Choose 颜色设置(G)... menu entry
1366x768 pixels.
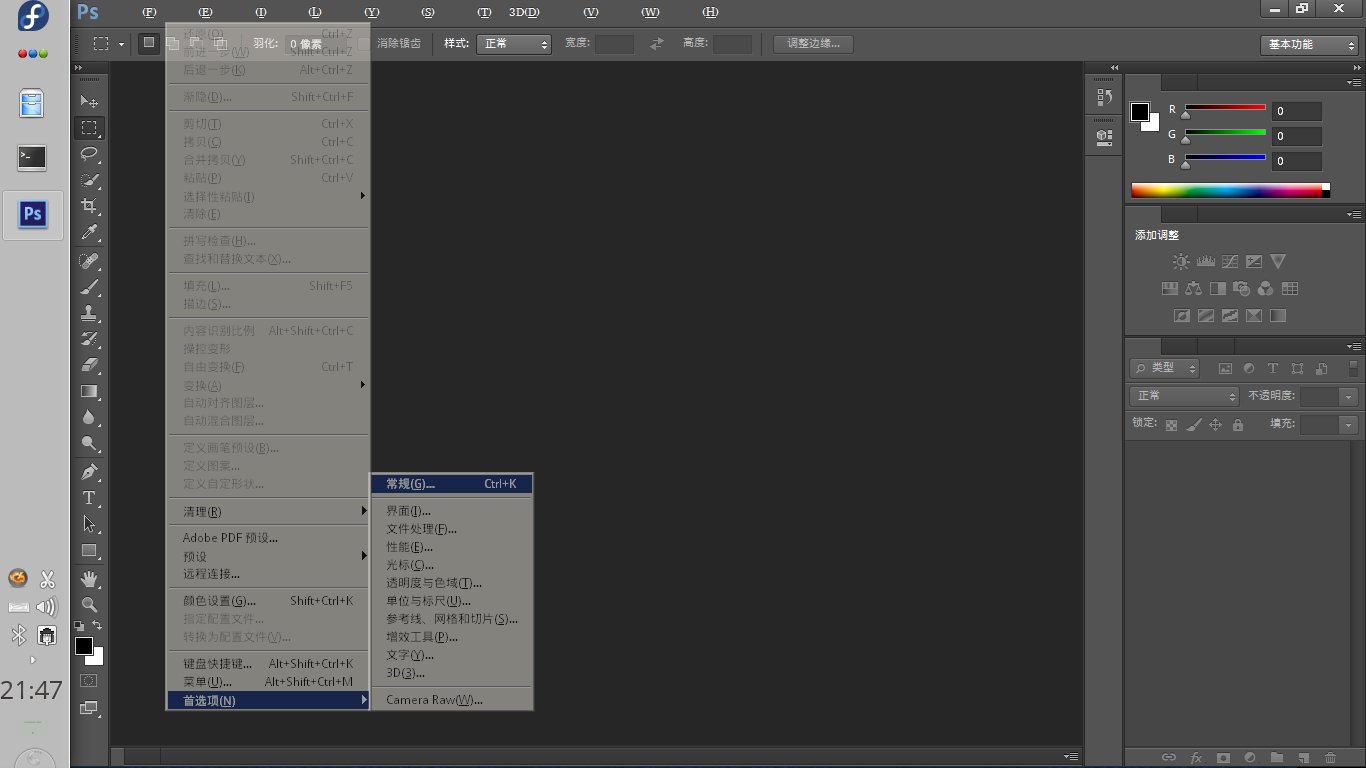coord(268,601)
